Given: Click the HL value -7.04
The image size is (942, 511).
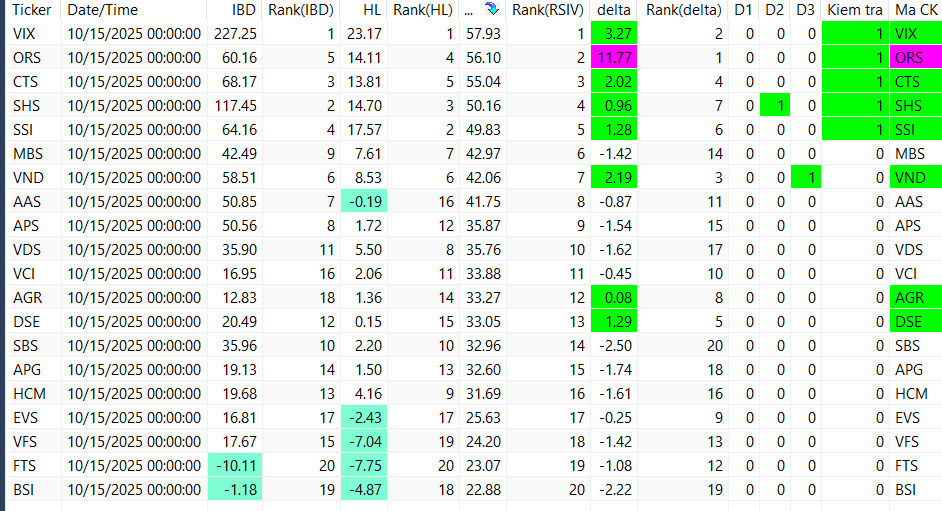Looking at the screenshot, I should click(x=364, y=442).
